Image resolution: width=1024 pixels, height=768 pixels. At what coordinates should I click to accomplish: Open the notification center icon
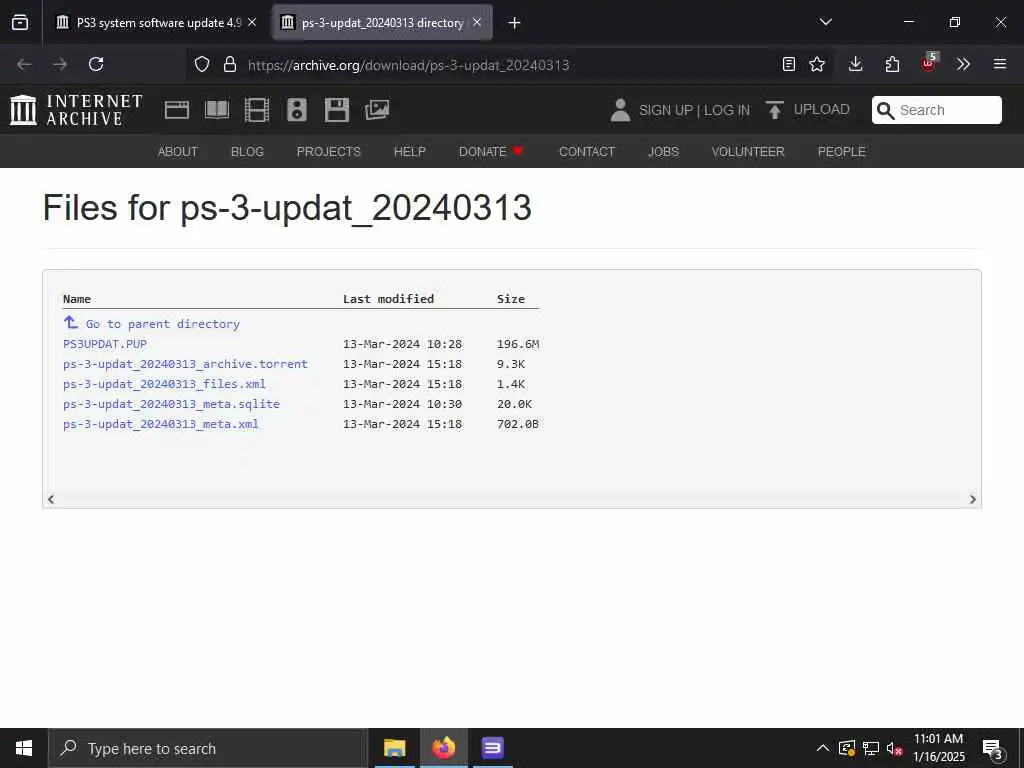point(993,748)
